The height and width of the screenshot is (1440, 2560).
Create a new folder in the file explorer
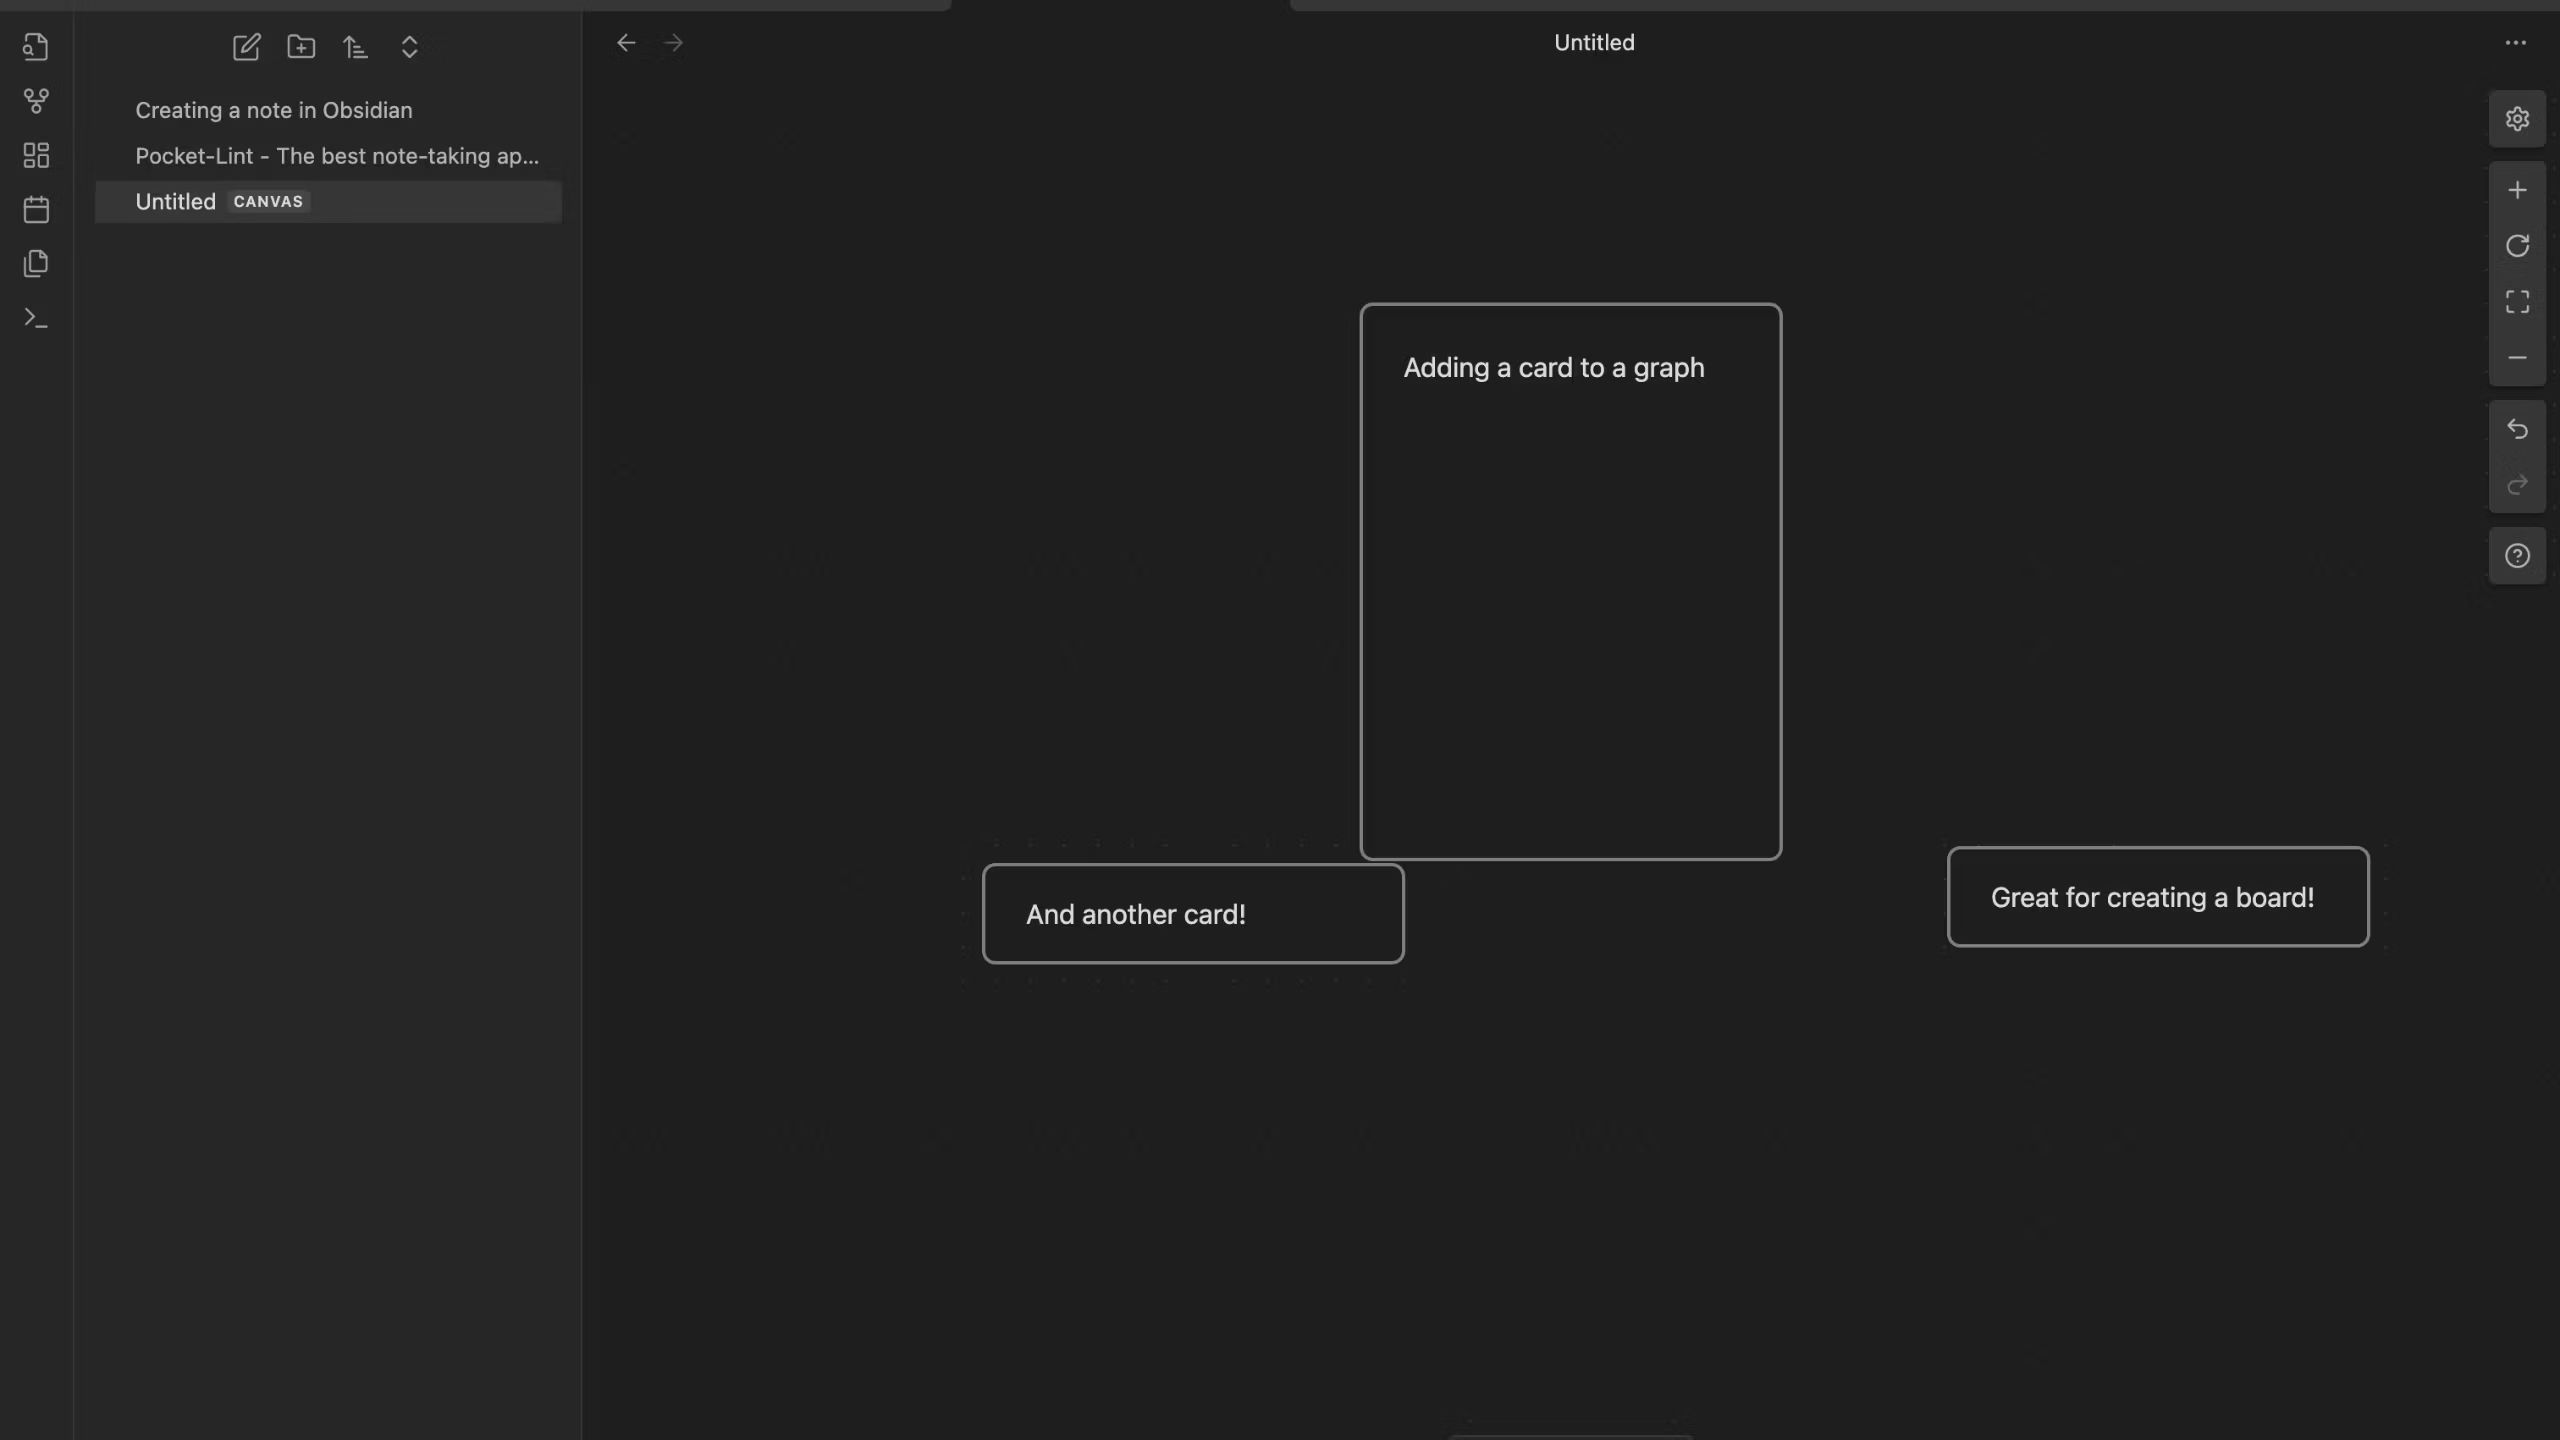[302, 47]
